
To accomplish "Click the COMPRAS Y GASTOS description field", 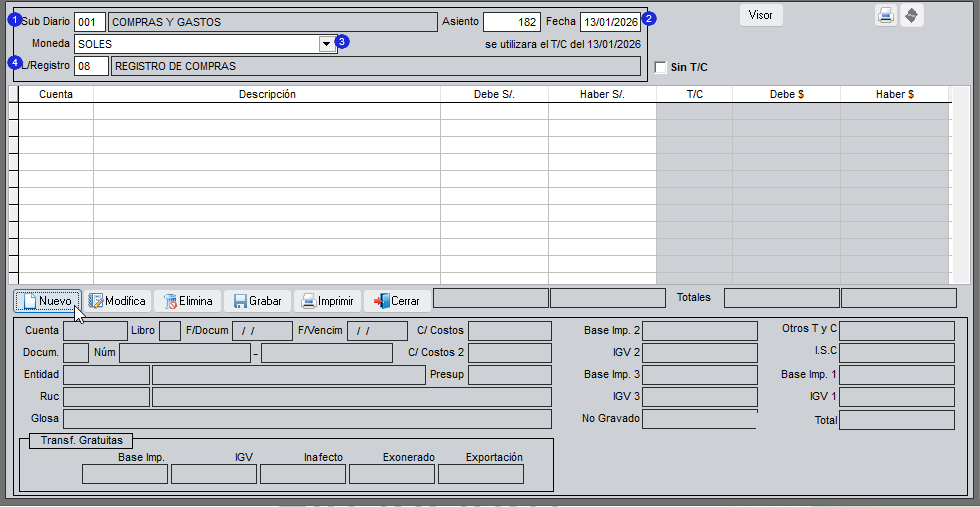I will [272, 22].
